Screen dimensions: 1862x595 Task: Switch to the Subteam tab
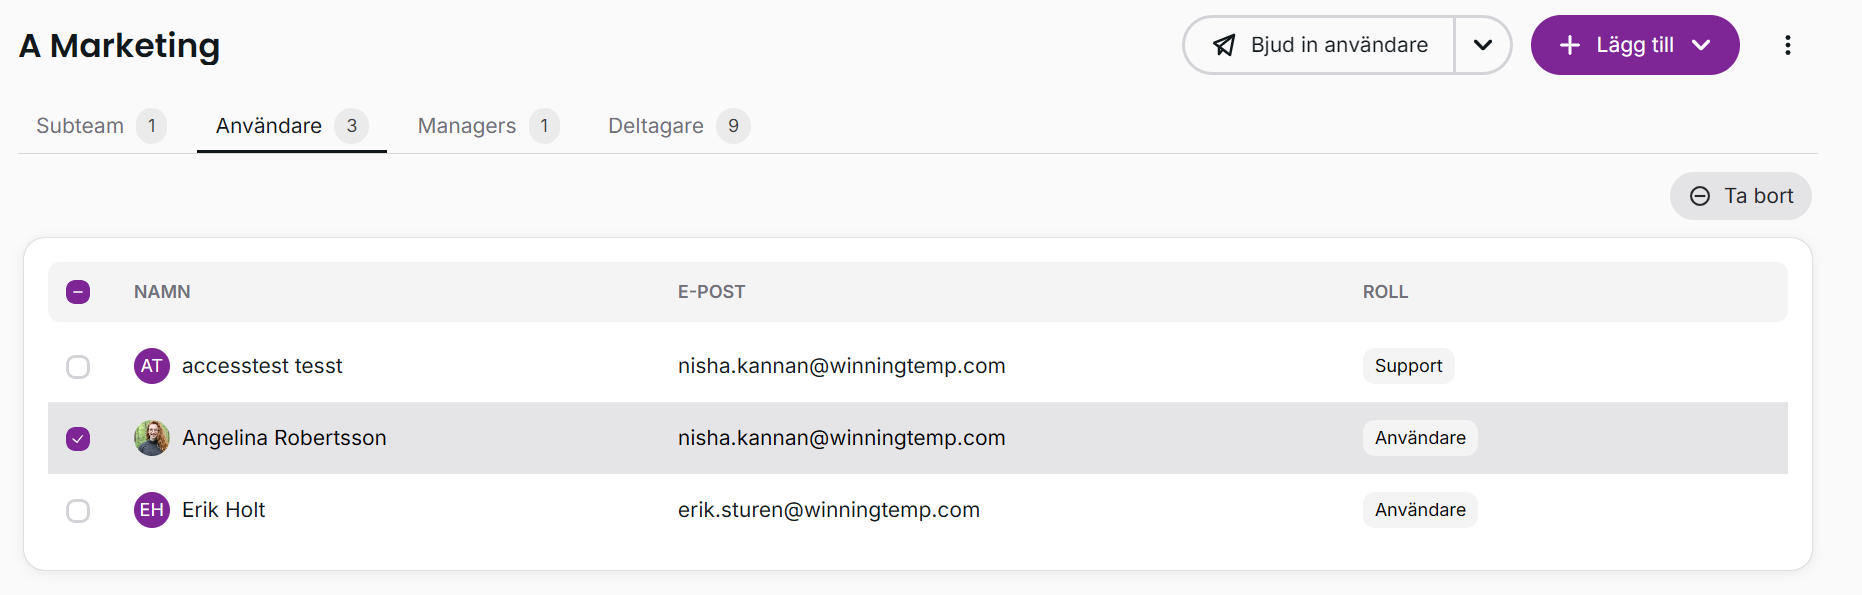(x=80, y=126)
